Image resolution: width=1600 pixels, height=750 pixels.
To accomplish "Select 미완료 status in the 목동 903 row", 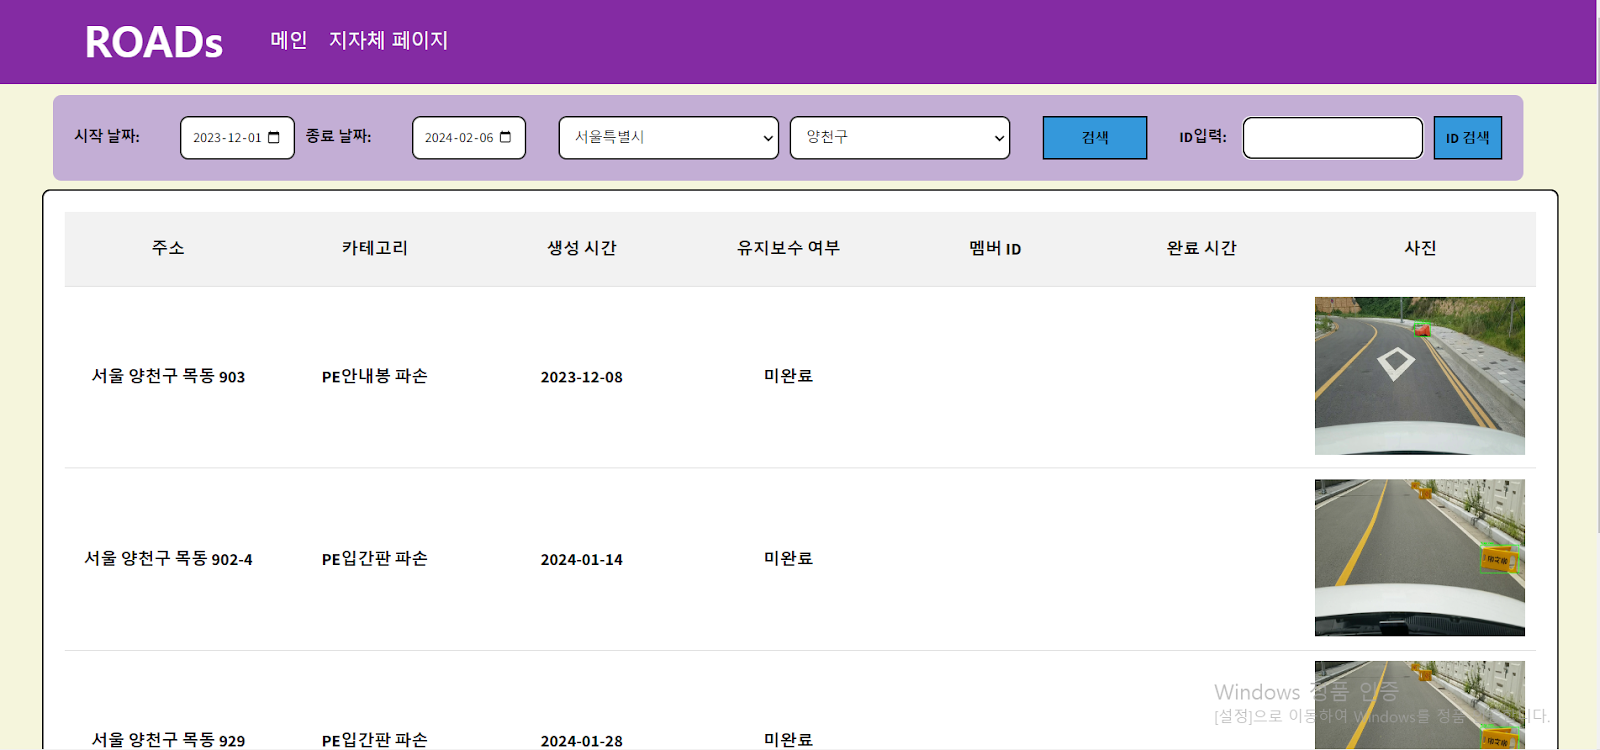I will point(789,376).
